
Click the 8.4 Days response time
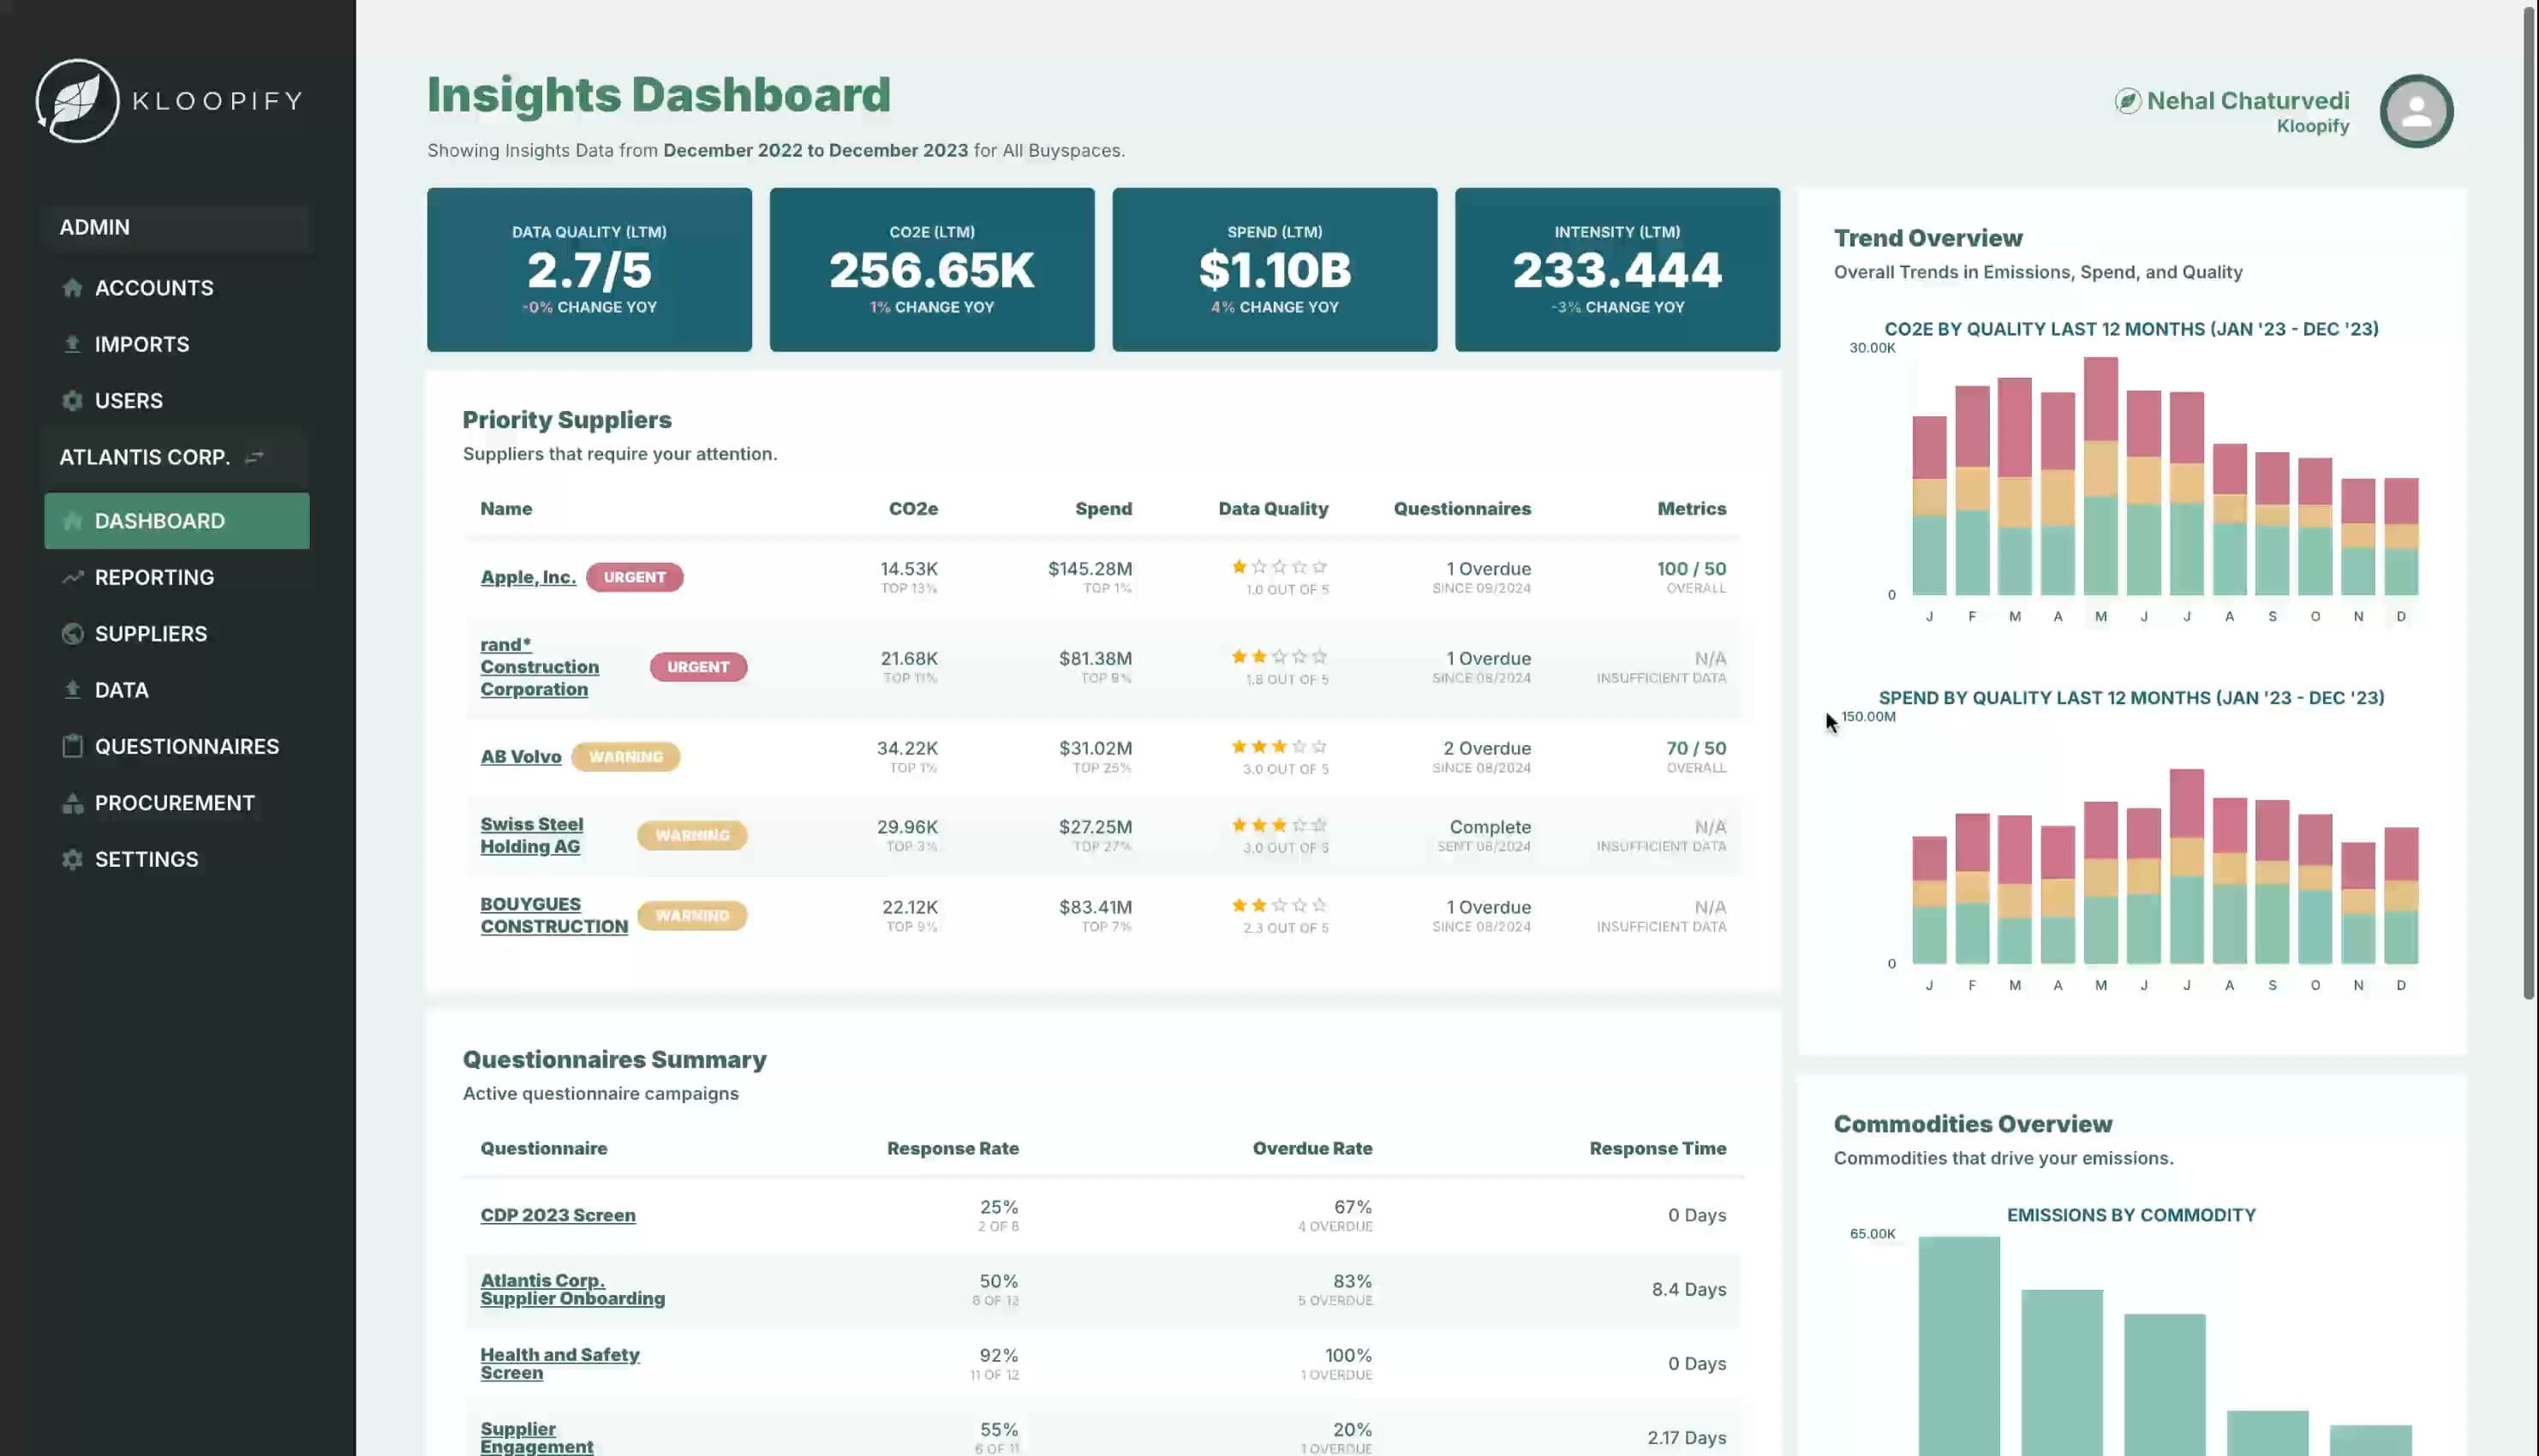(1689, 1289)
